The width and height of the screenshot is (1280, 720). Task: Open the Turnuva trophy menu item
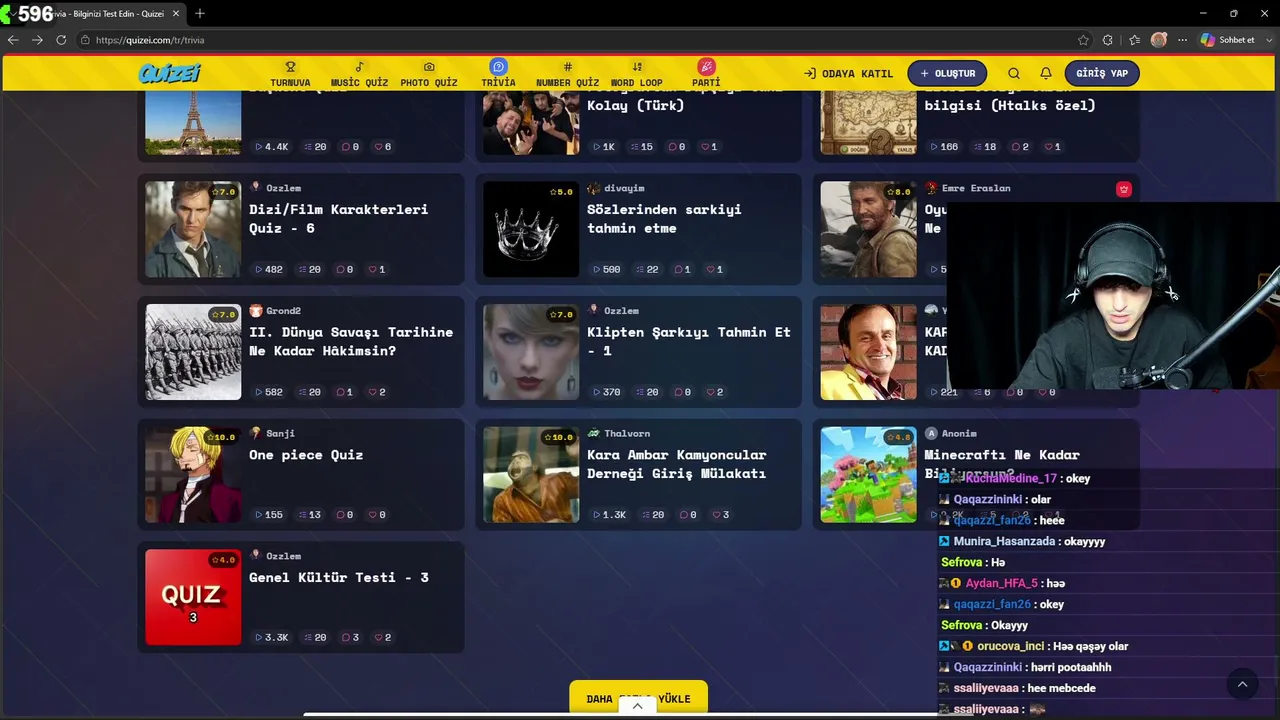tap(290, 74)
